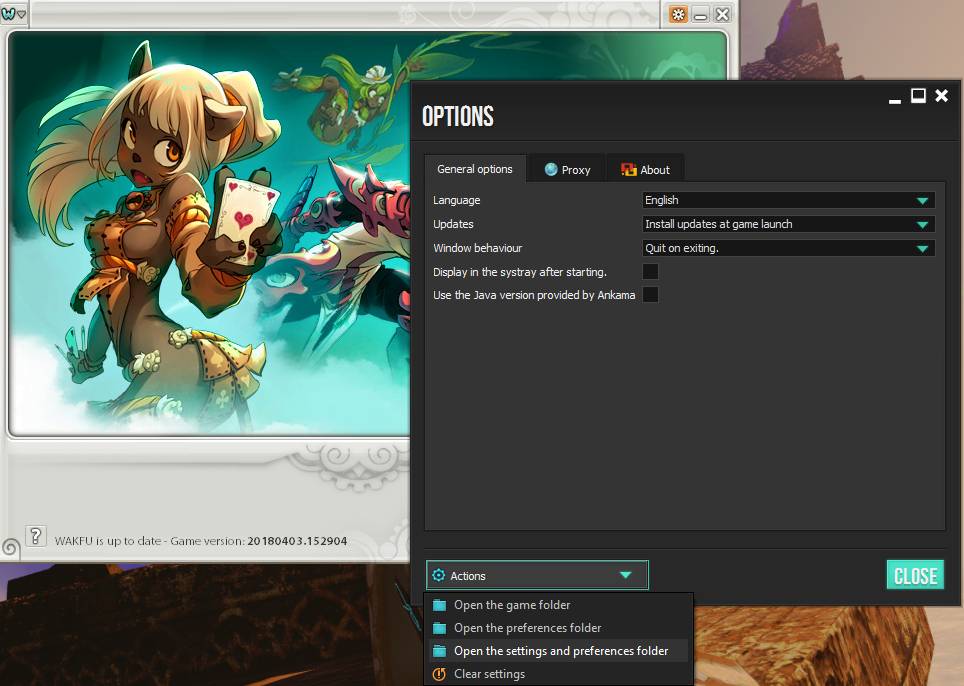Viewport: 964px width, 686px height.
Task: Click the Updates label
Action: coord(453,224)
